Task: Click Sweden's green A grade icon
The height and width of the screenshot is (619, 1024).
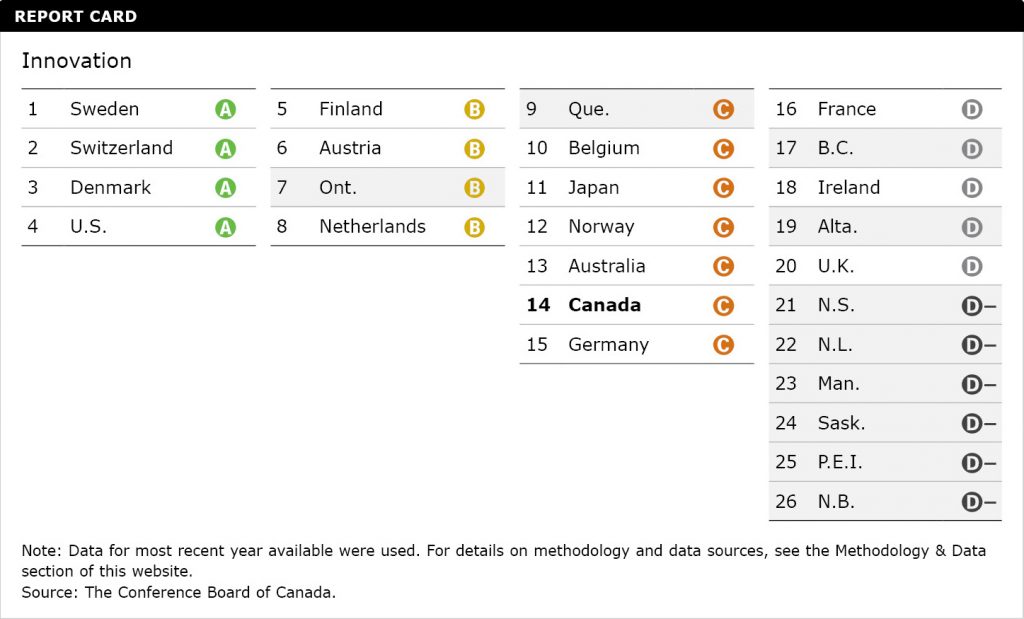Action: (225, 109)
